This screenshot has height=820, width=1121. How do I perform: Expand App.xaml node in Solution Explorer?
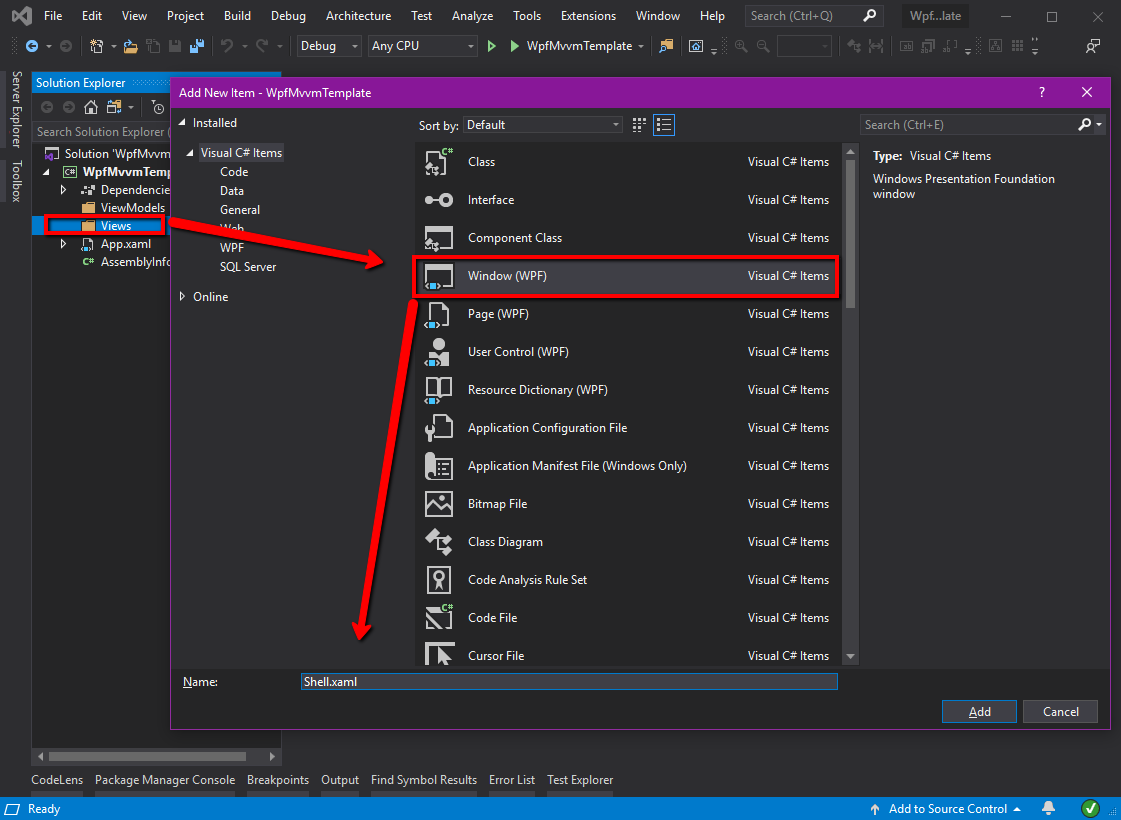[x=64, y=244]
